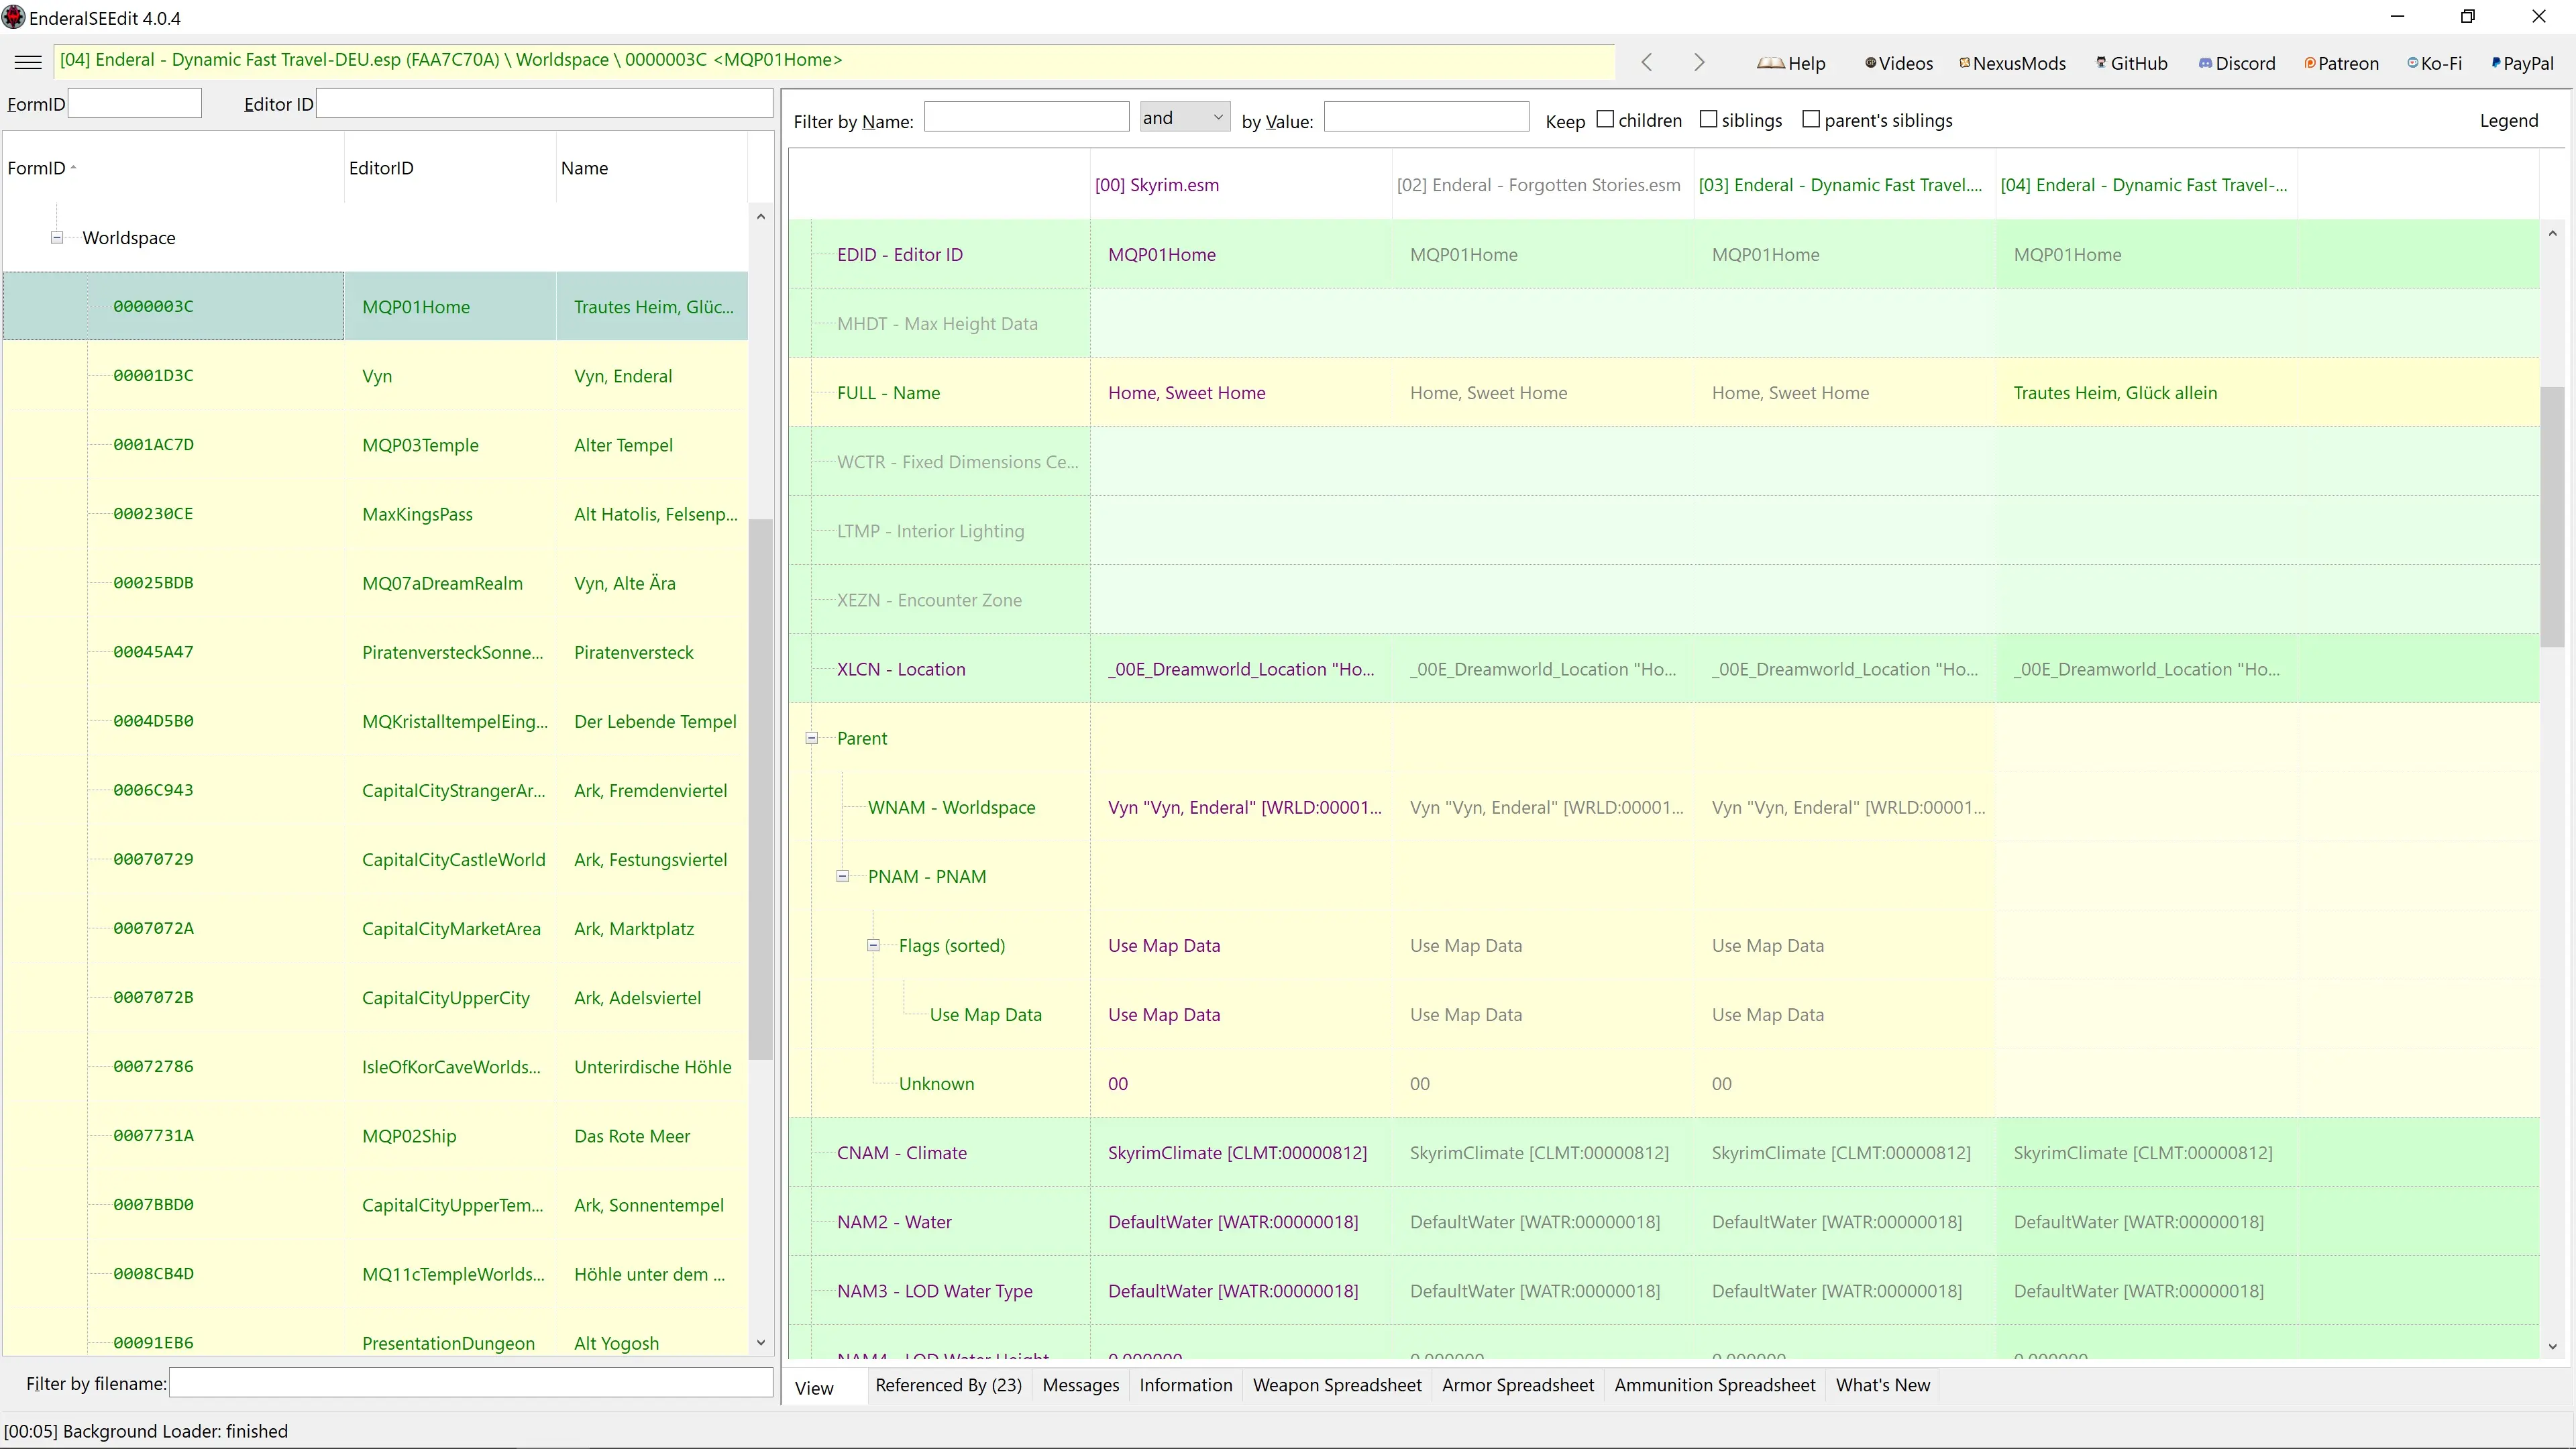Collapse the Worldspace tree node

[x=57, y=238]
